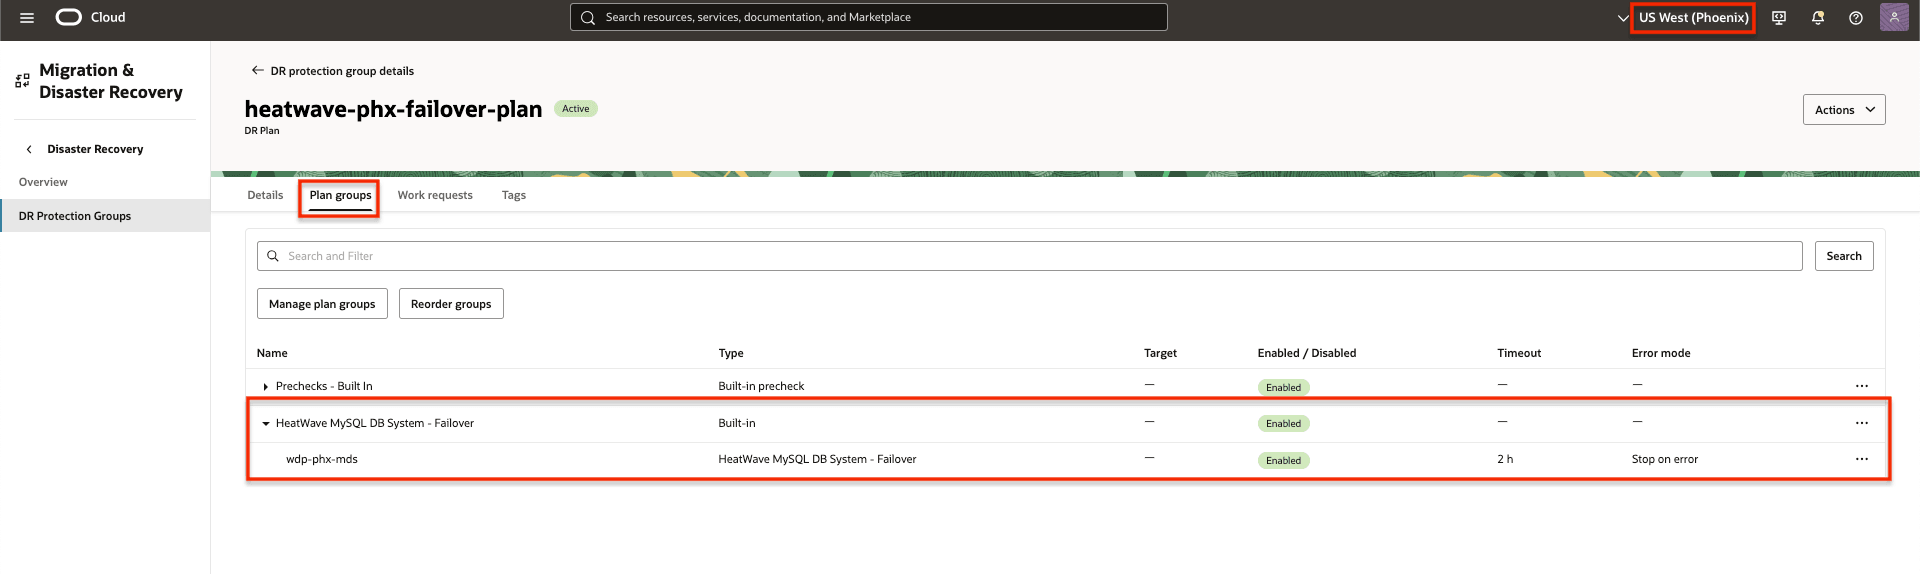This screenshot has width=1920, height=574.
Task: Click Reorder groups button
Action: pos(451,304)
